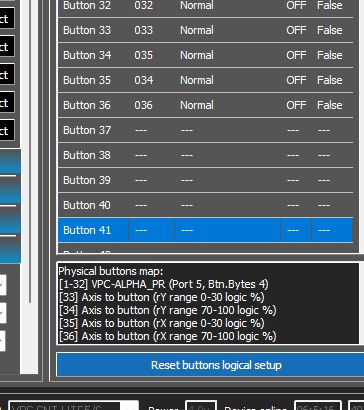The height and width of the screenshot is (410, 364).
Task: Select the Button 36 row name
Action: (x=87, y=105)
